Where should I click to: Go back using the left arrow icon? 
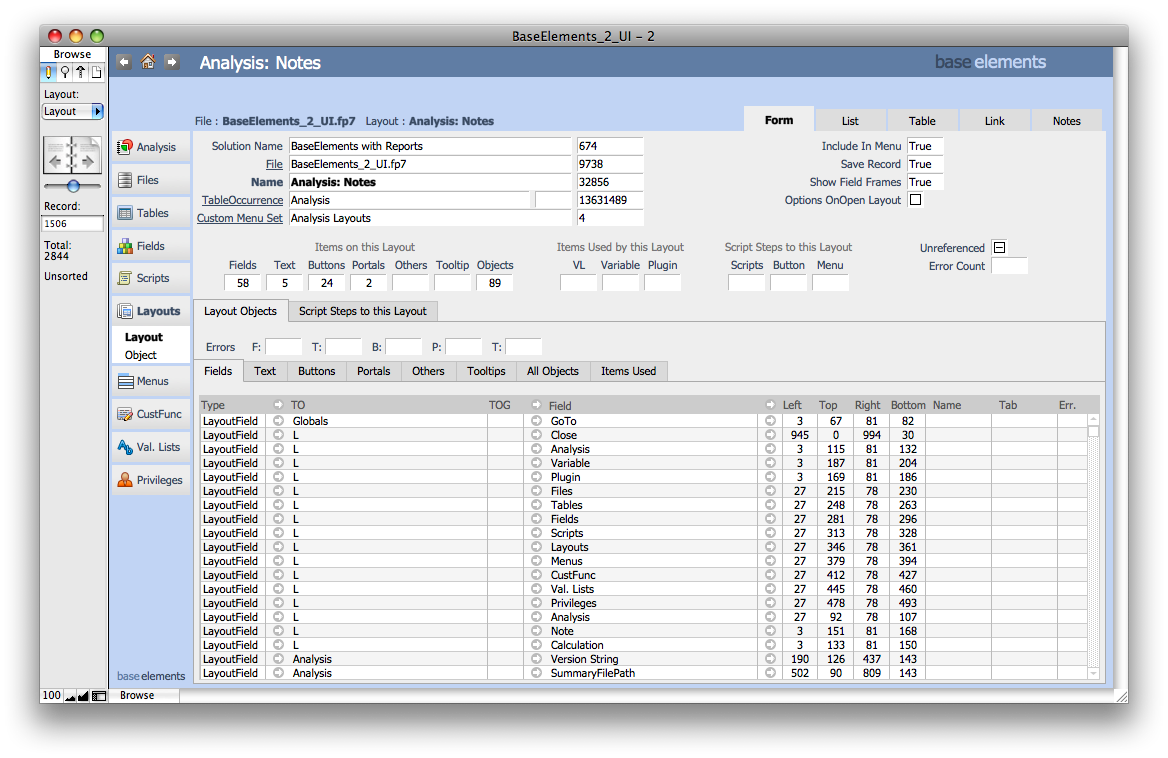pyautogui.click(x=124, y=62)
